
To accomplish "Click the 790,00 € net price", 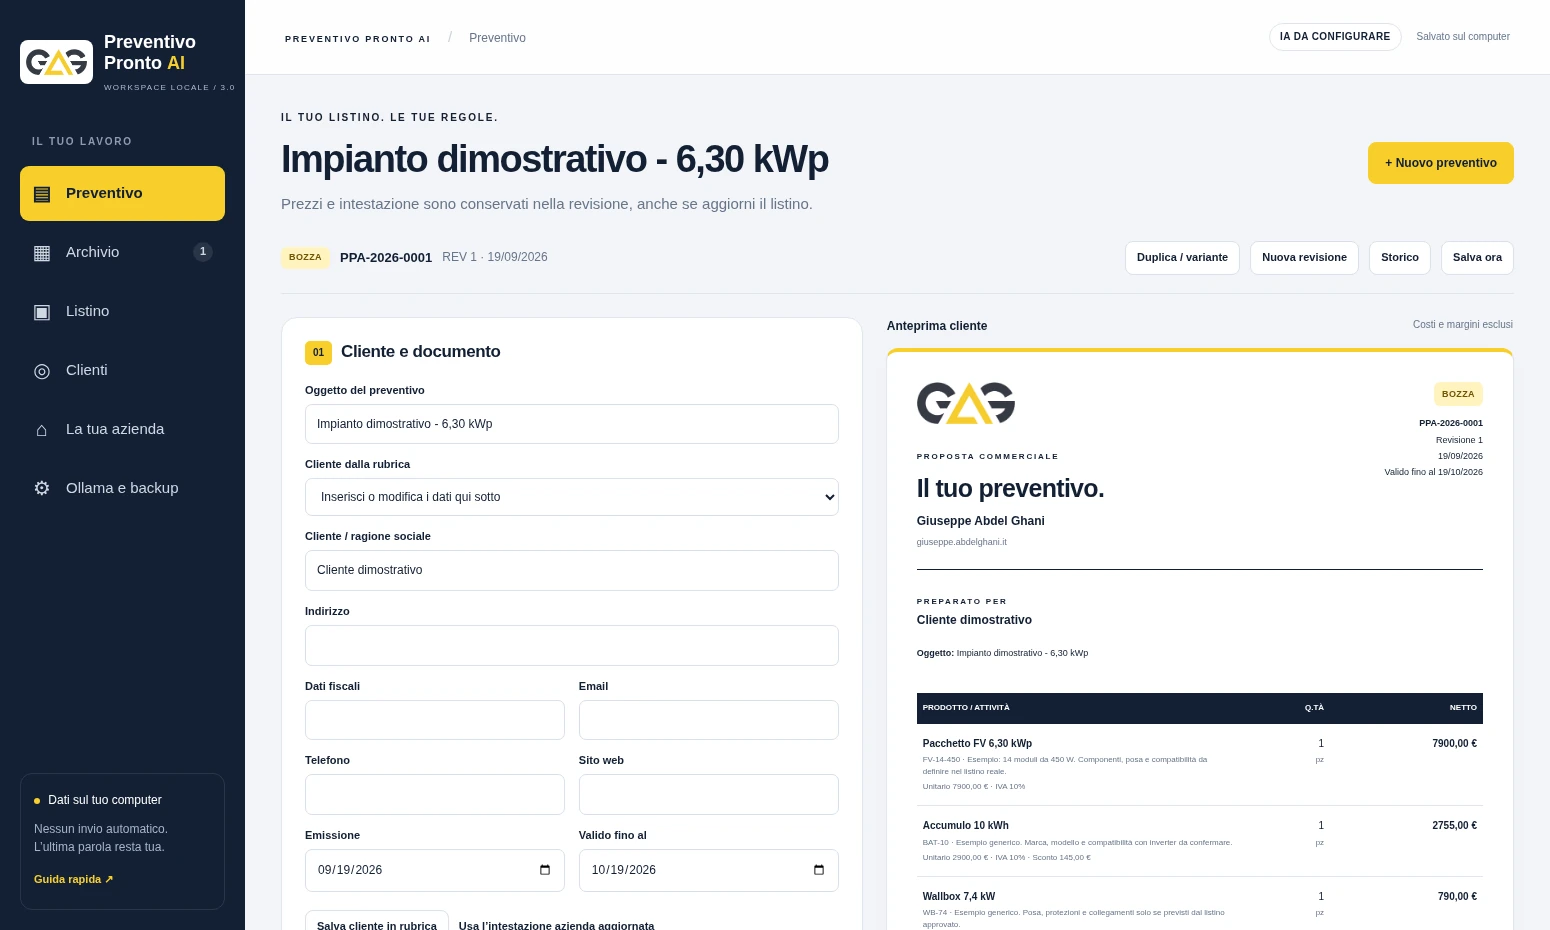I will [1457, 897].
